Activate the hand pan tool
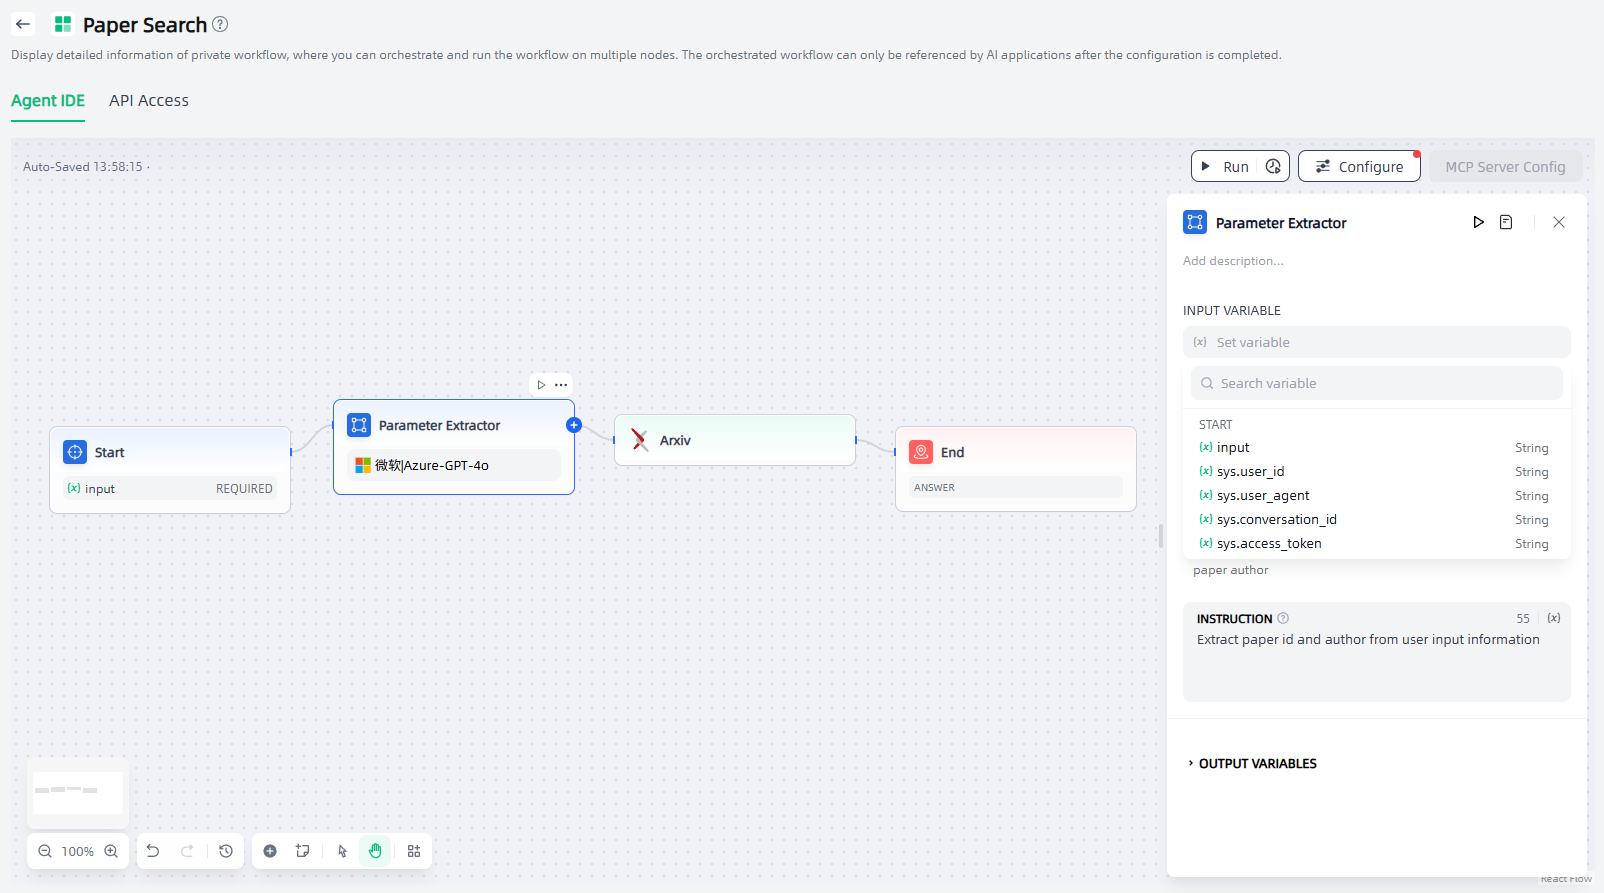This screenshot has height=893, width=1604. pos(375,851)
